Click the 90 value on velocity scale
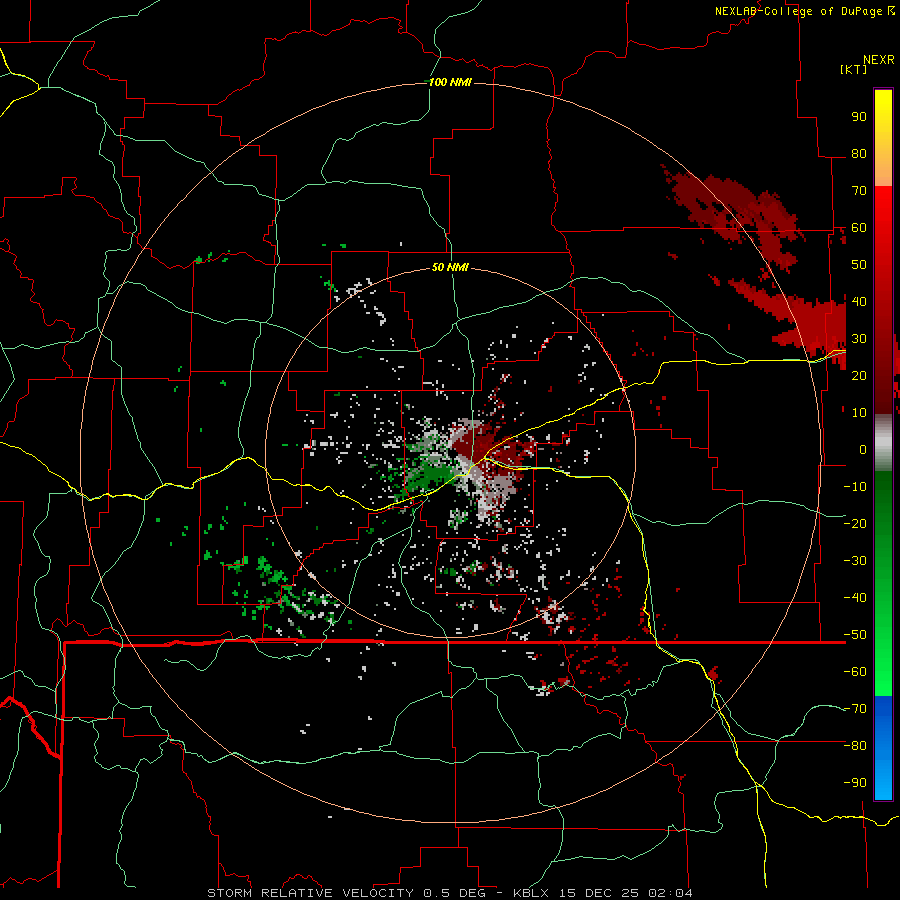 click(859, 117)
